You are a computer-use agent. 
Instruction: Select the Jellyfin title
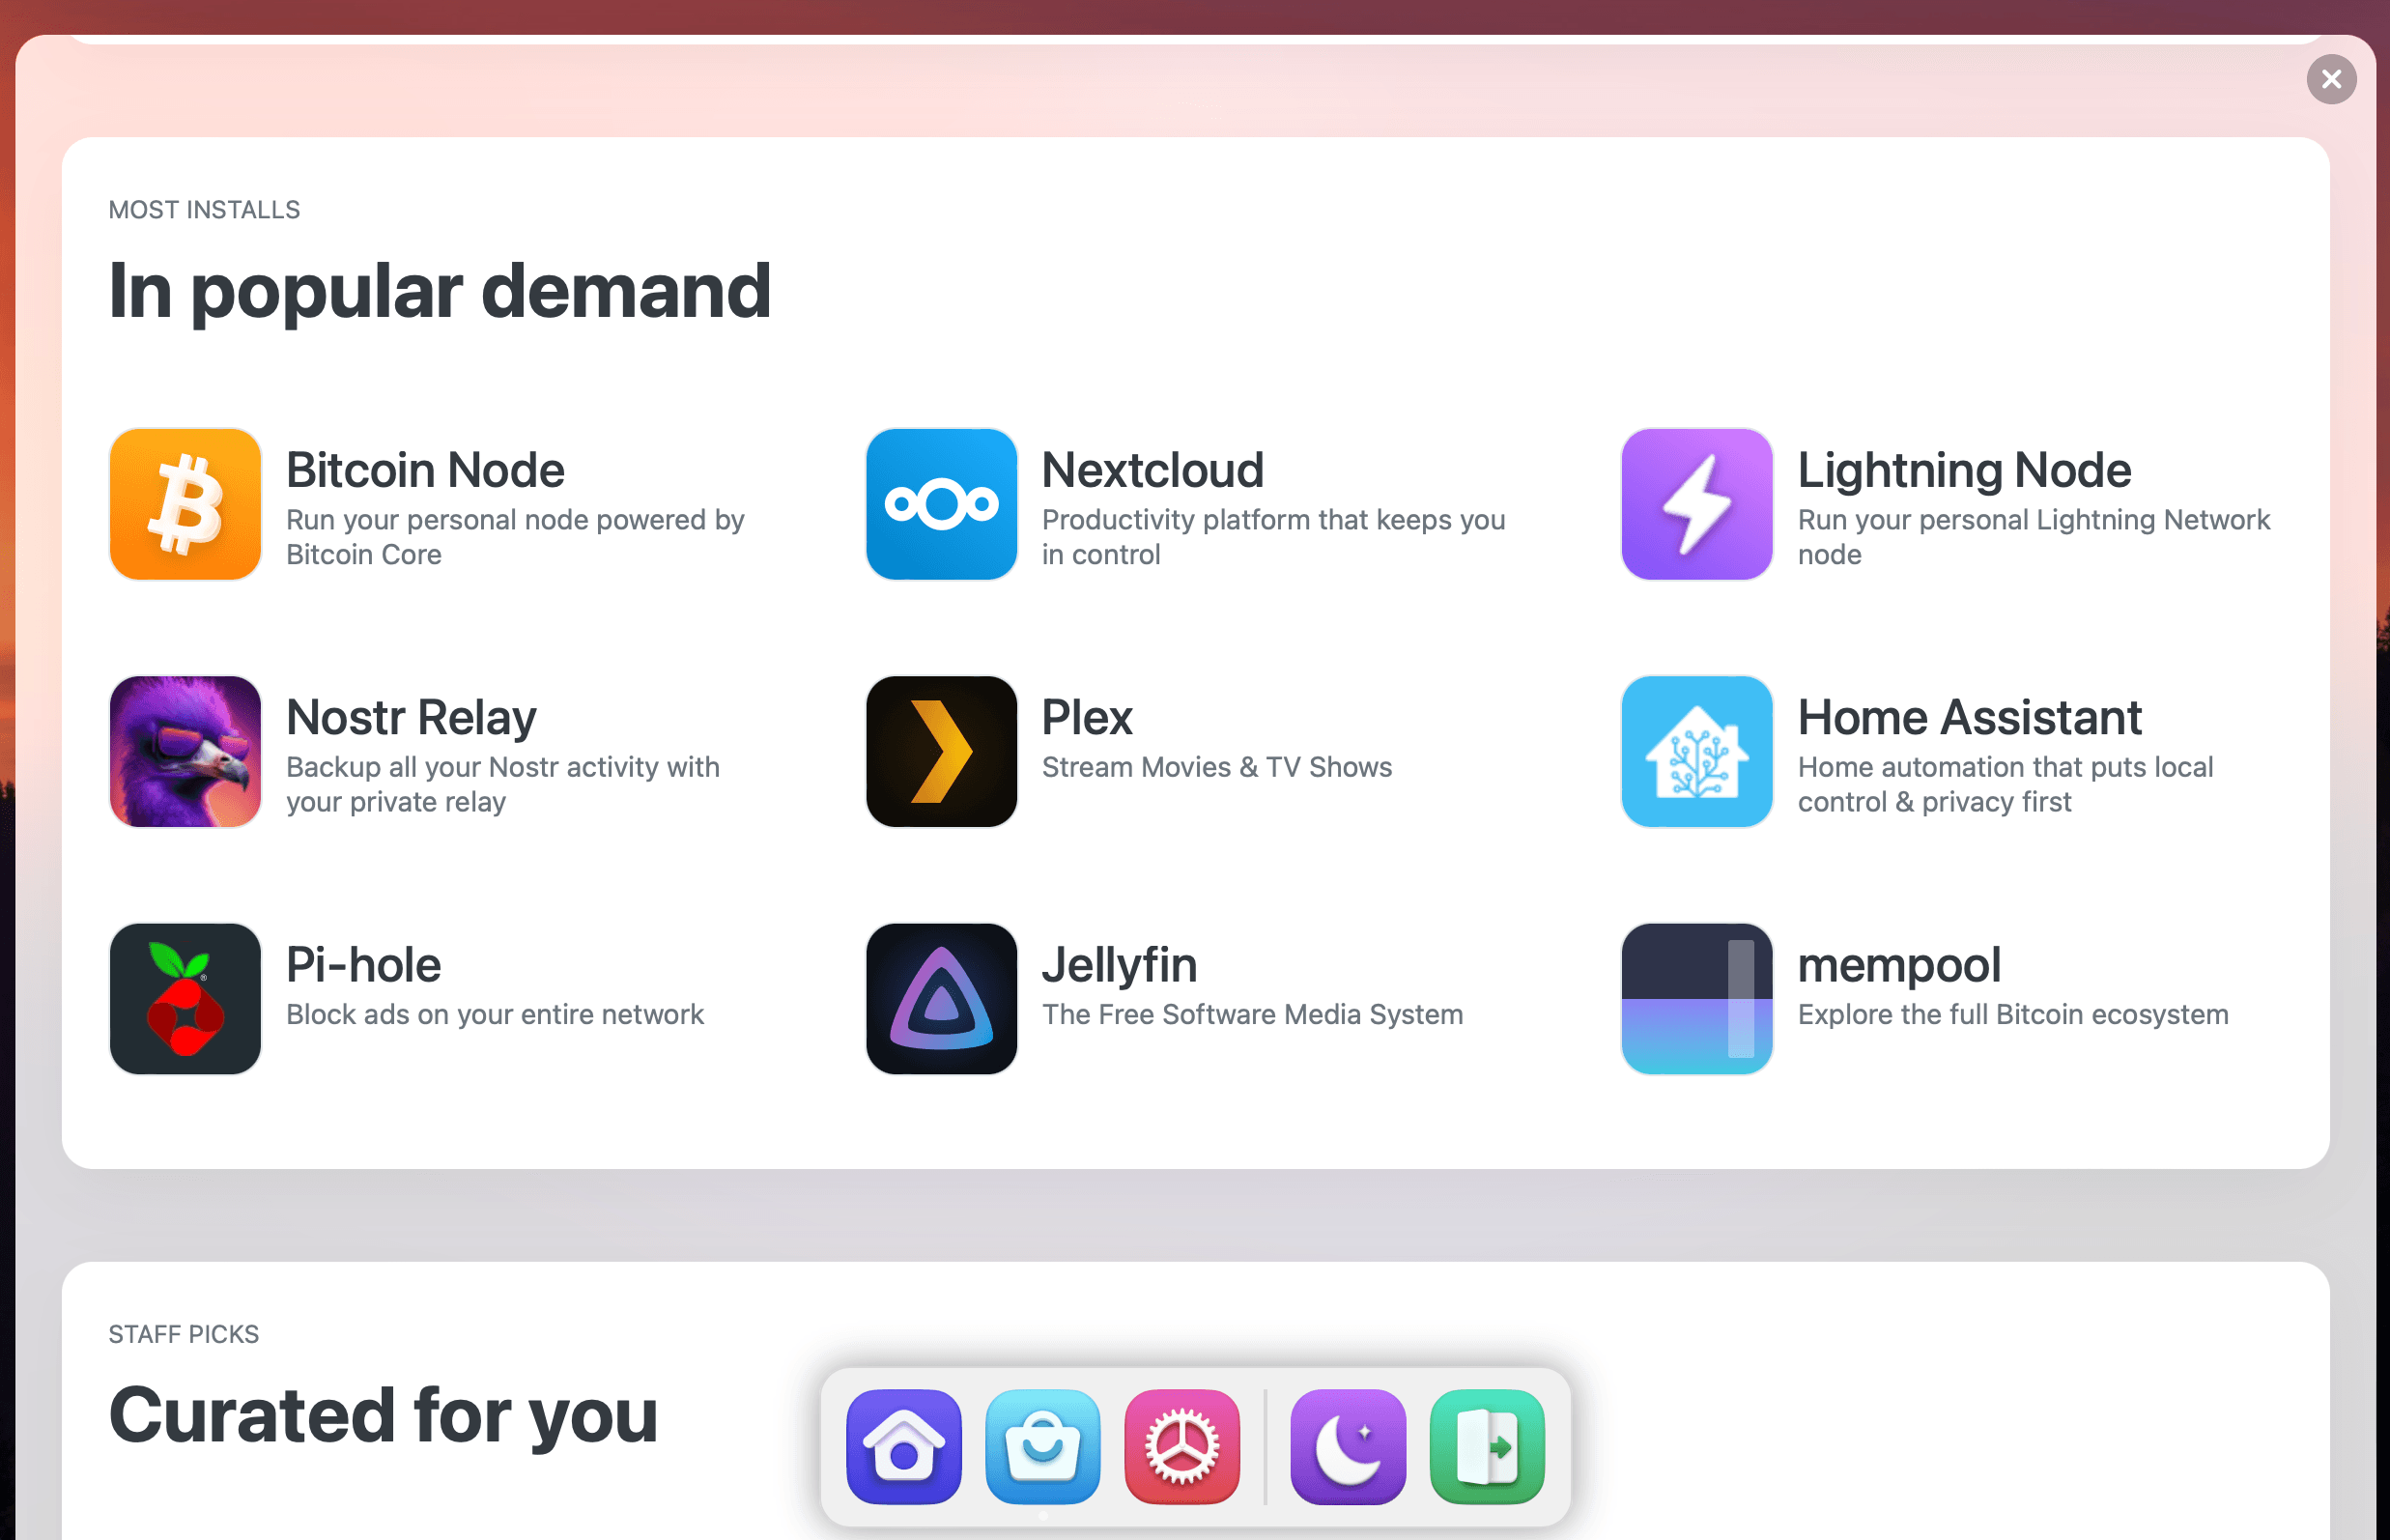pos(1119,965)
